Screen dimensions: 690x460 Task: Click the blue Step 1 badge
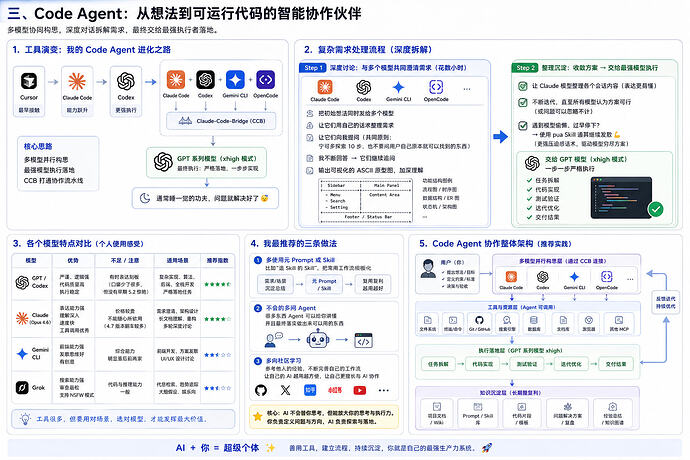point(312,68)
